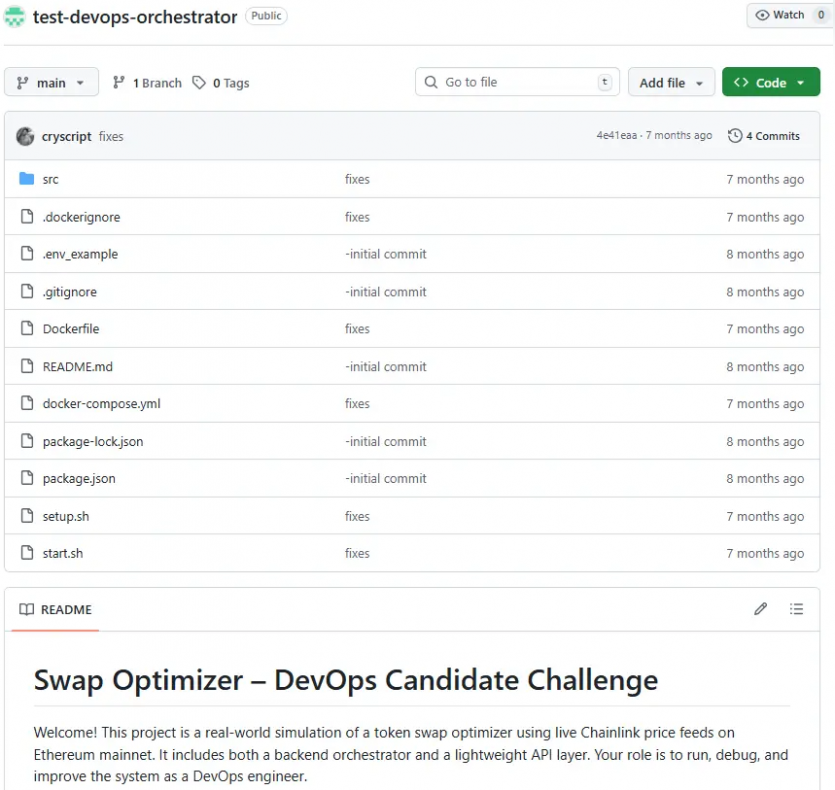
Task: Click the src folder icon
Action: click(x=27, y=179)
